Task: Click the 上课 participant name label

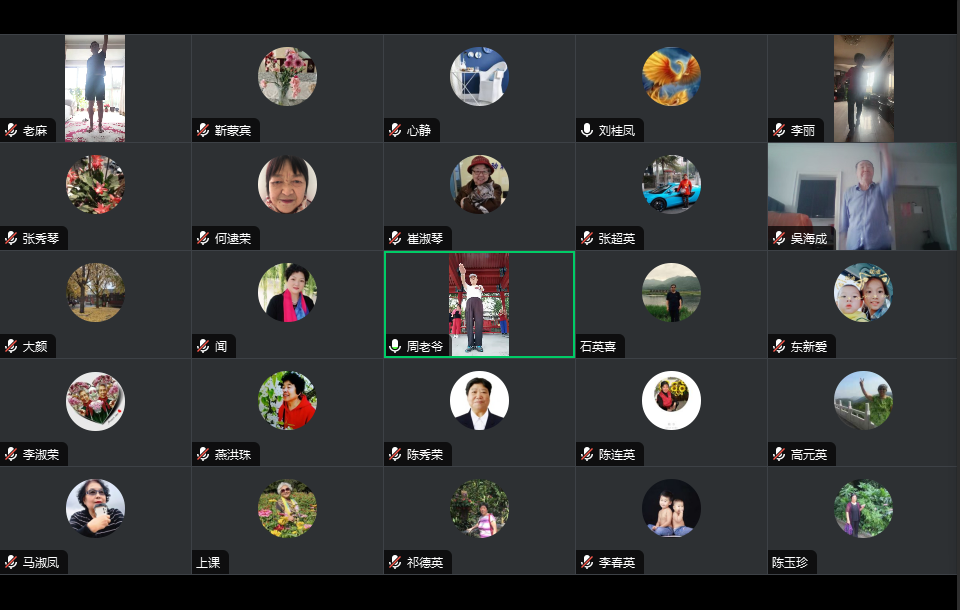Action: 208,562
